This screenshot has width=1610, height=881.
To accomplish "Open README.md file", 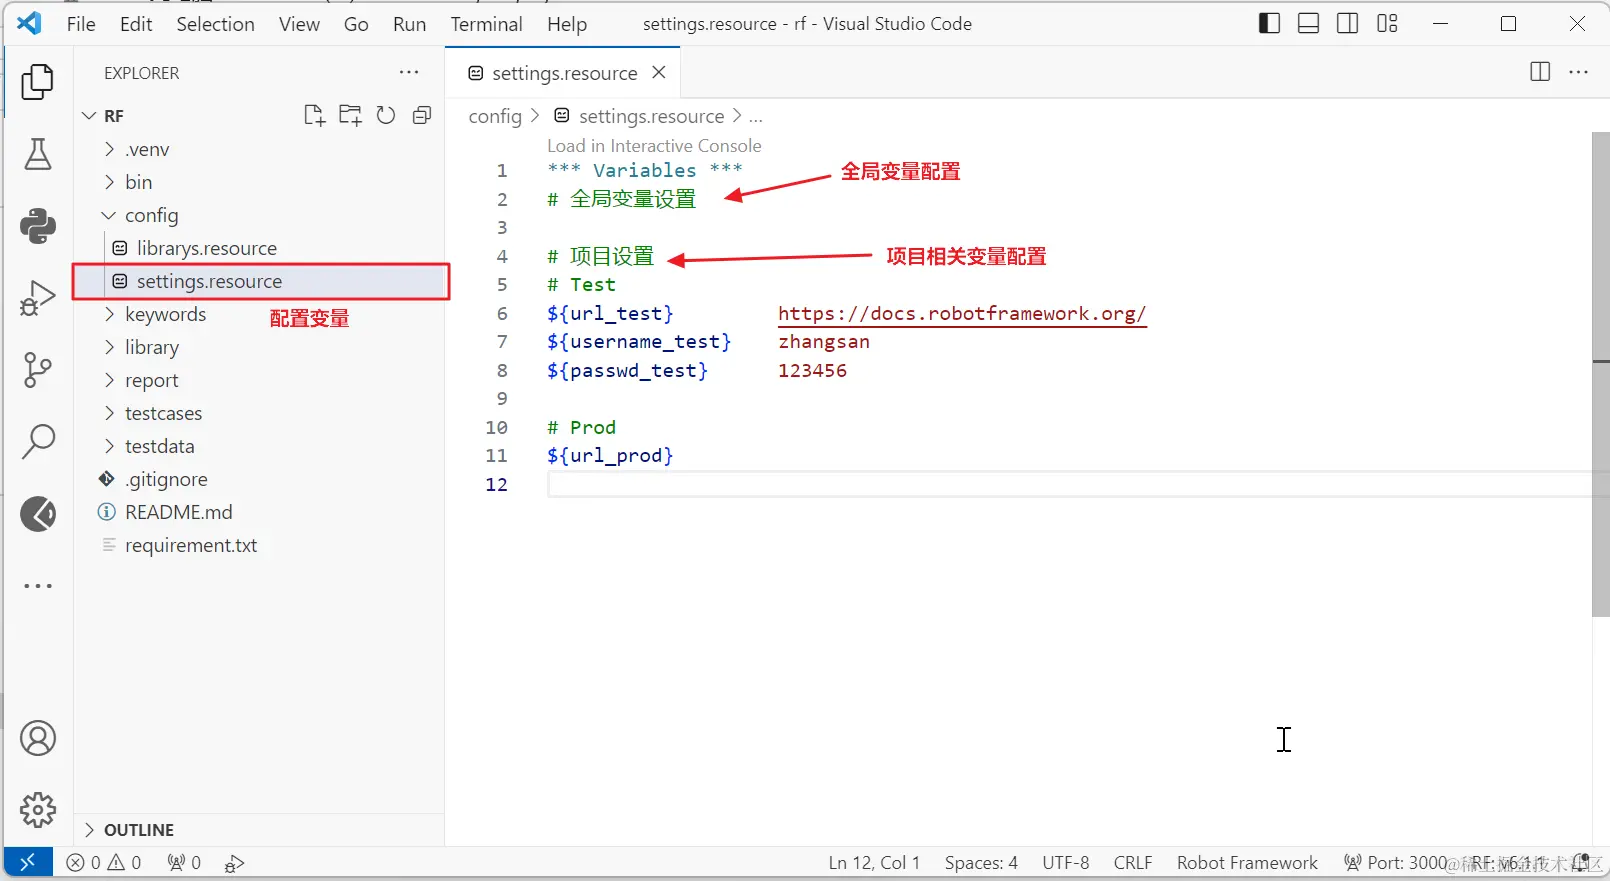I will tap(260, 512).
